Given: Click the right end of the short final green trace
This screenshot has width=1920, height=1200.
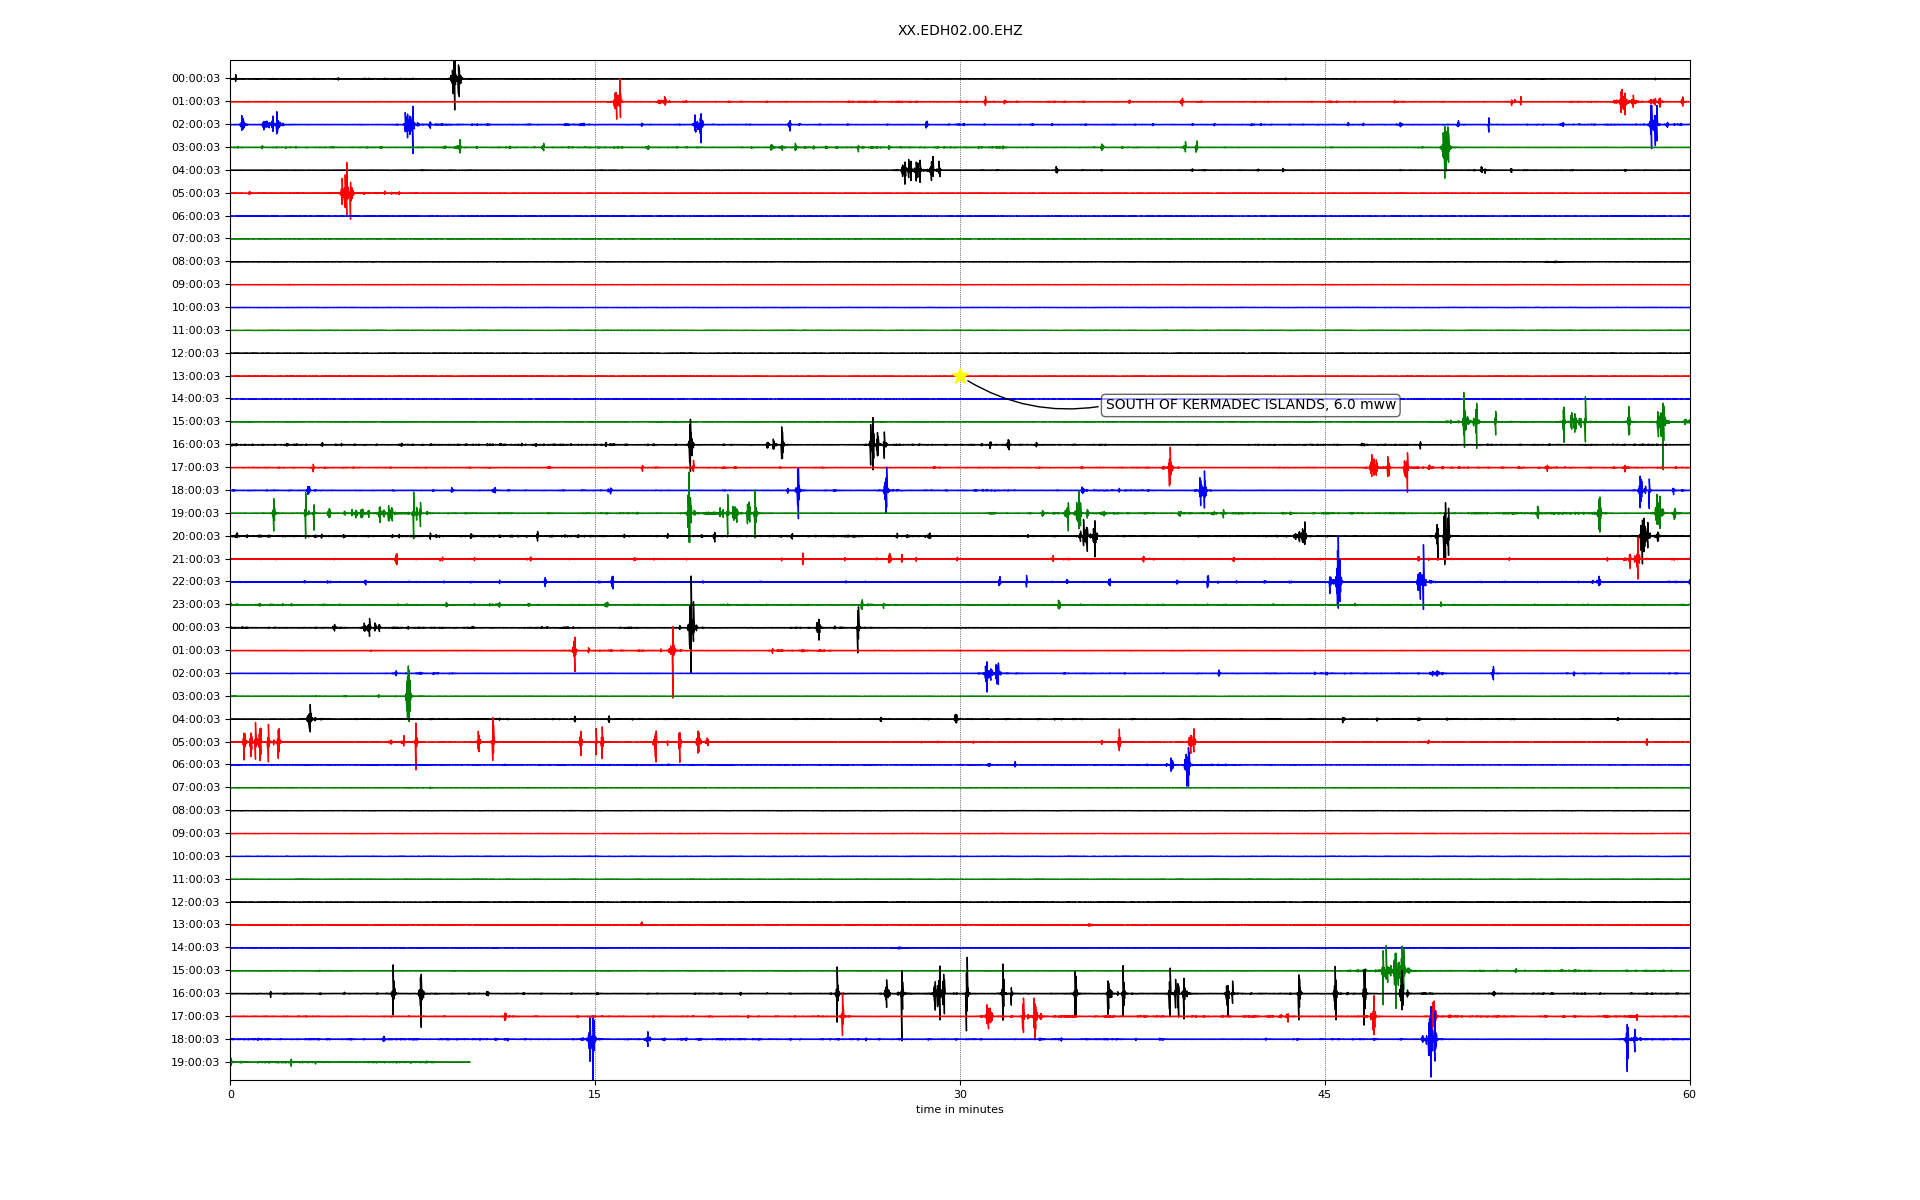Looking at the screenshot, I should tap(468, 1062).
